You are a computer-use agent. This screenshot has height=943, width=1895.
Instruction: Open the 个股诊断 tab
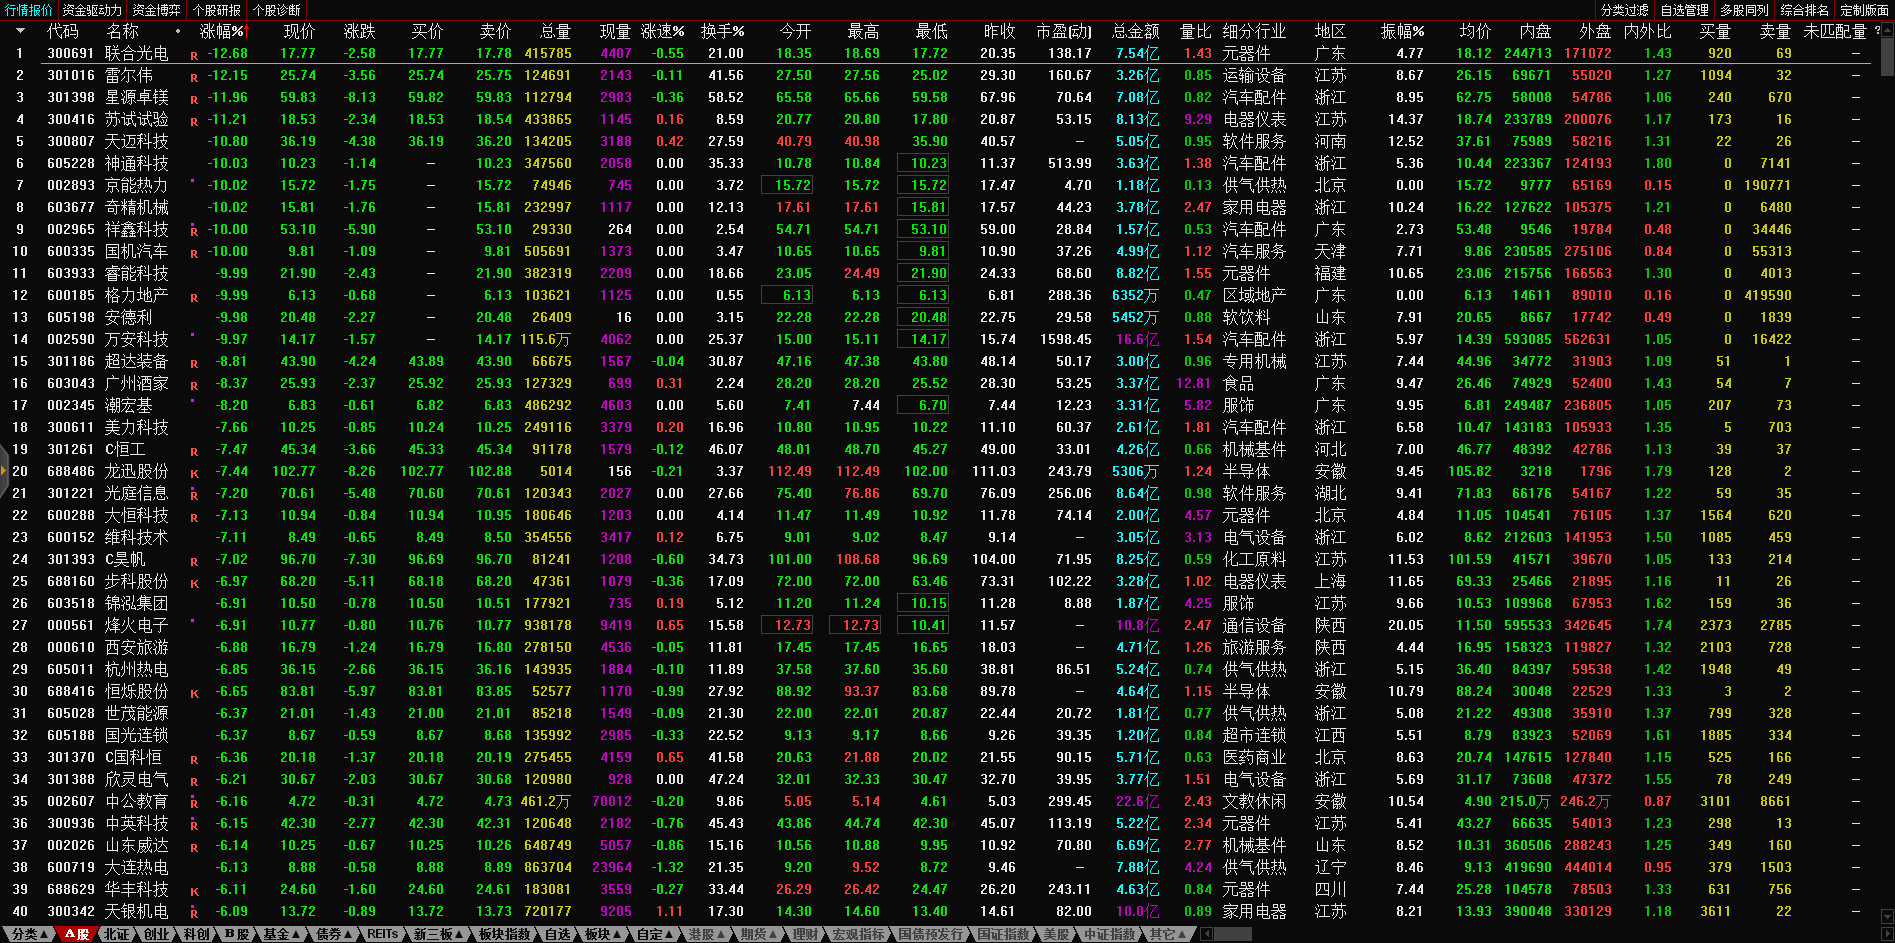click(277, 10)
